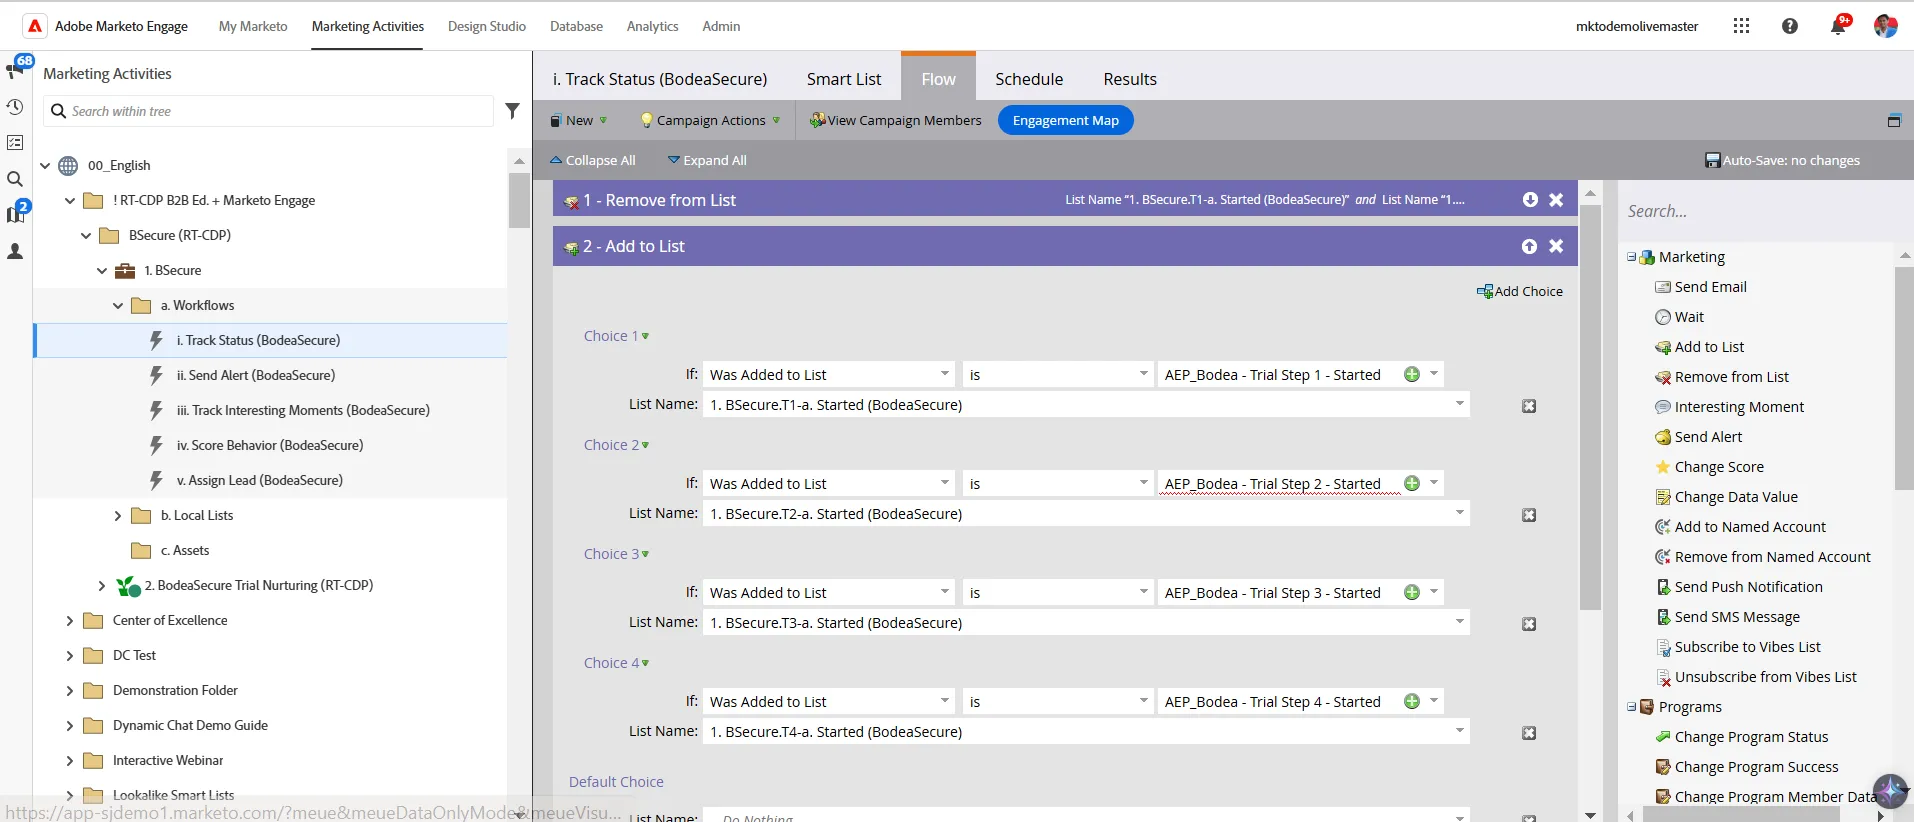Remove Choice 1 using its delete icon
This screenshot has width=1914, height=822.
pos(1529,406)
